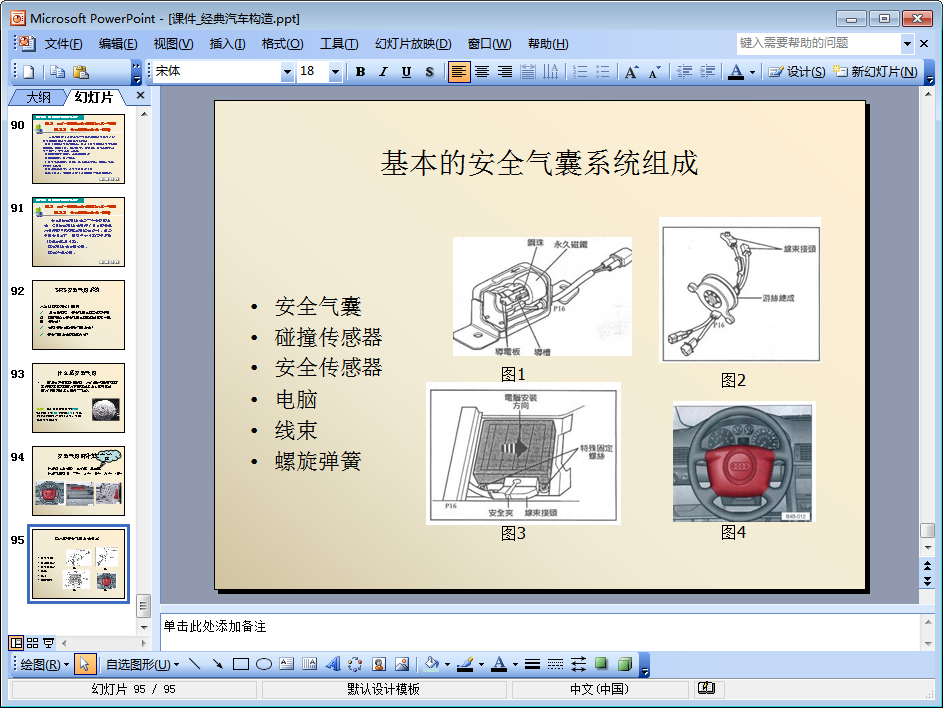Insert a vertical text box
The image size is (943, 708).
point(310,664)
